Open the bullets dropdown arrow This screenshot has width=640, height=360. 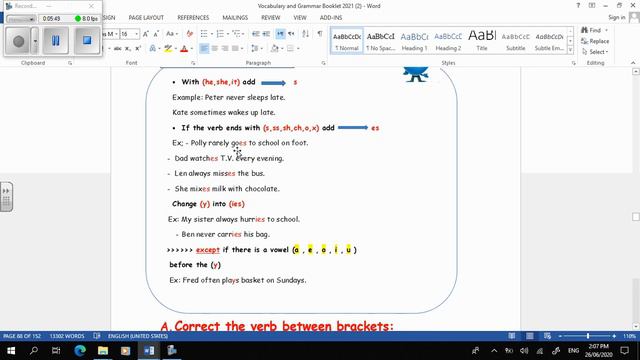(212, 34)
